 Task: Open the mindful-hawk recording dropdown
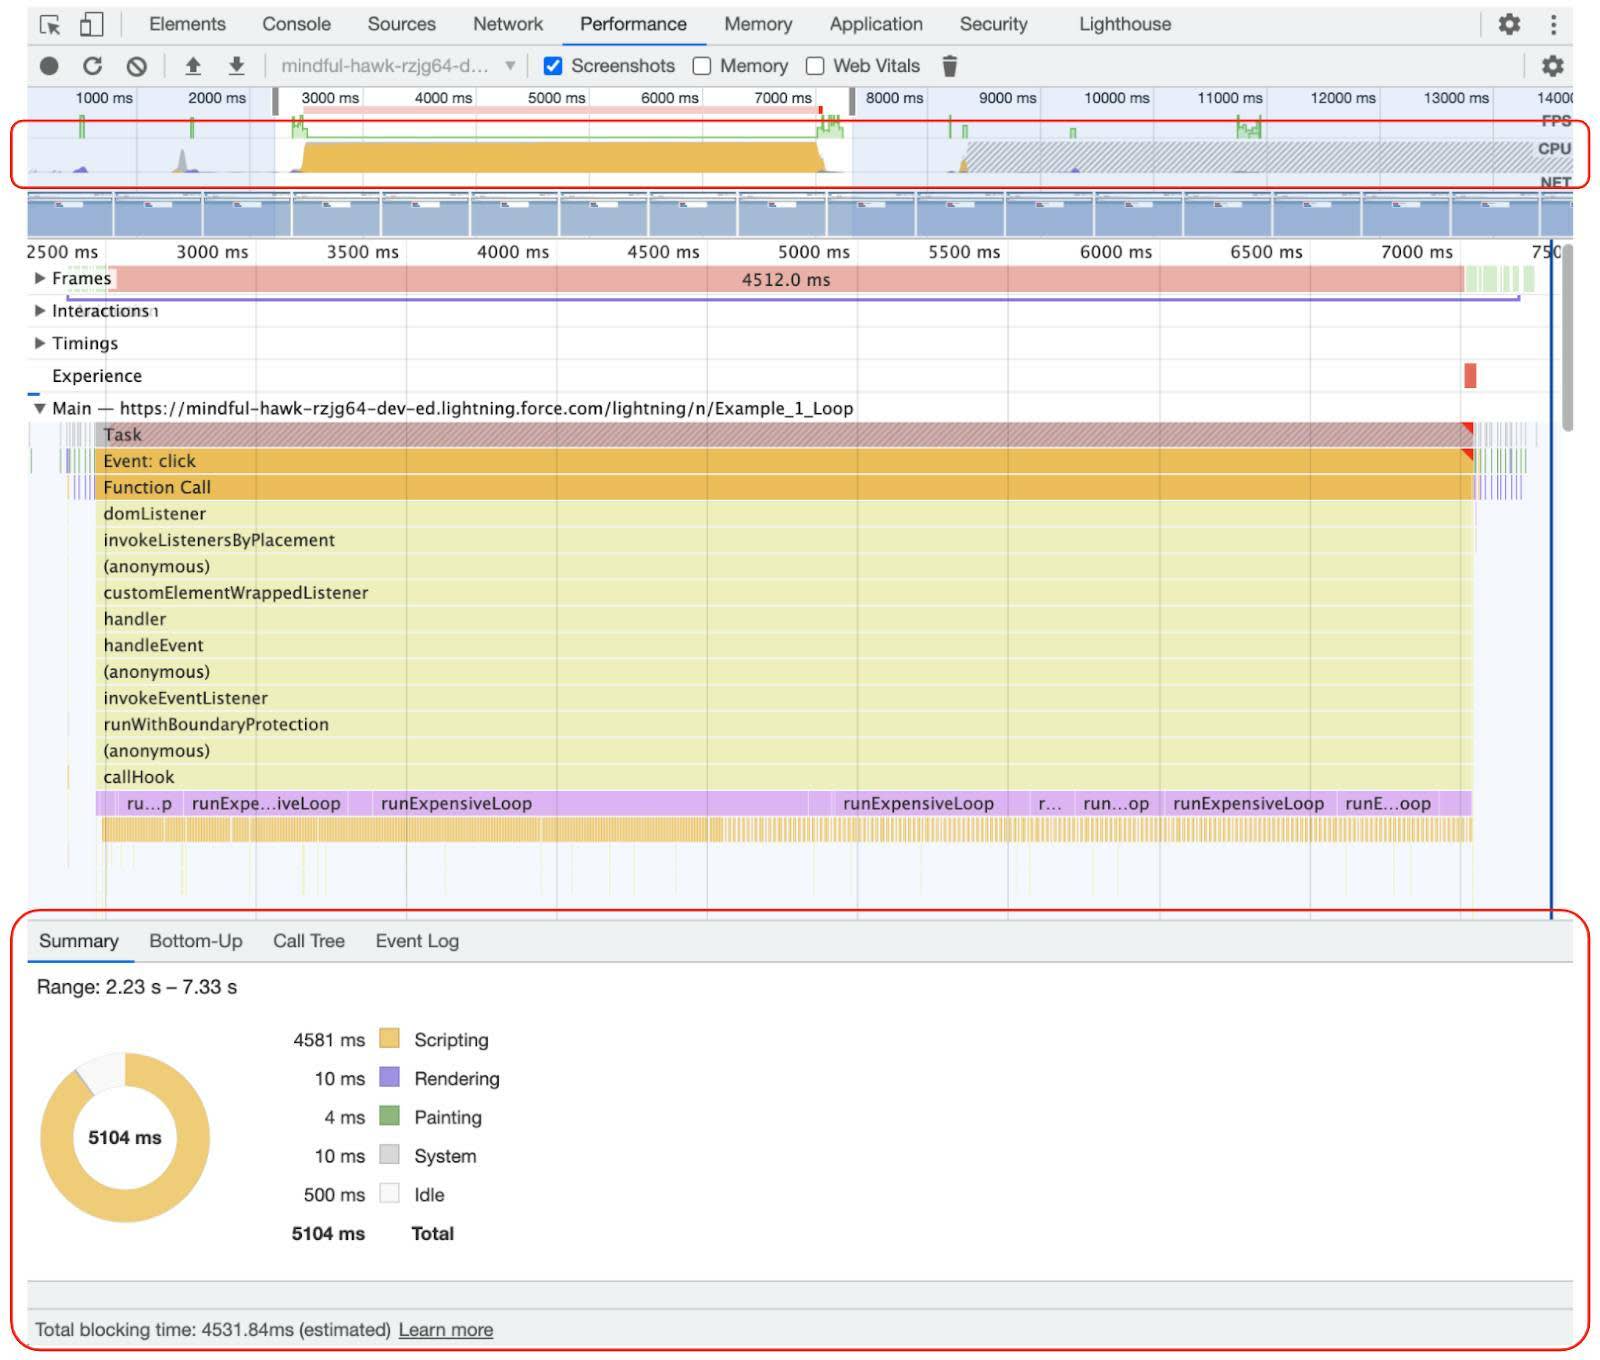(x=398, y=66)
